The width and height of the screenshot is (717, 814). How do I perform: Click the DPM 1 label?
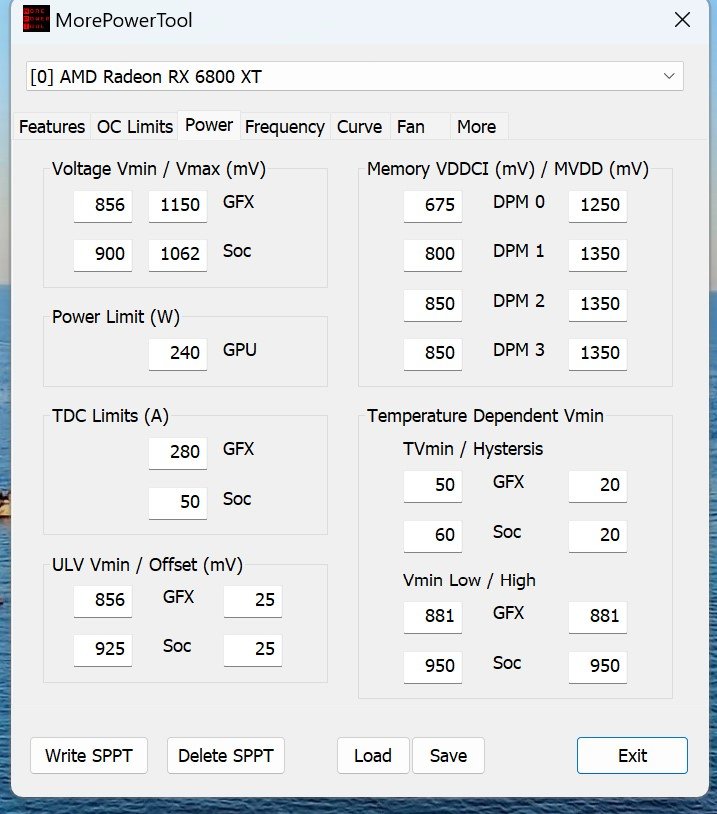518,251
